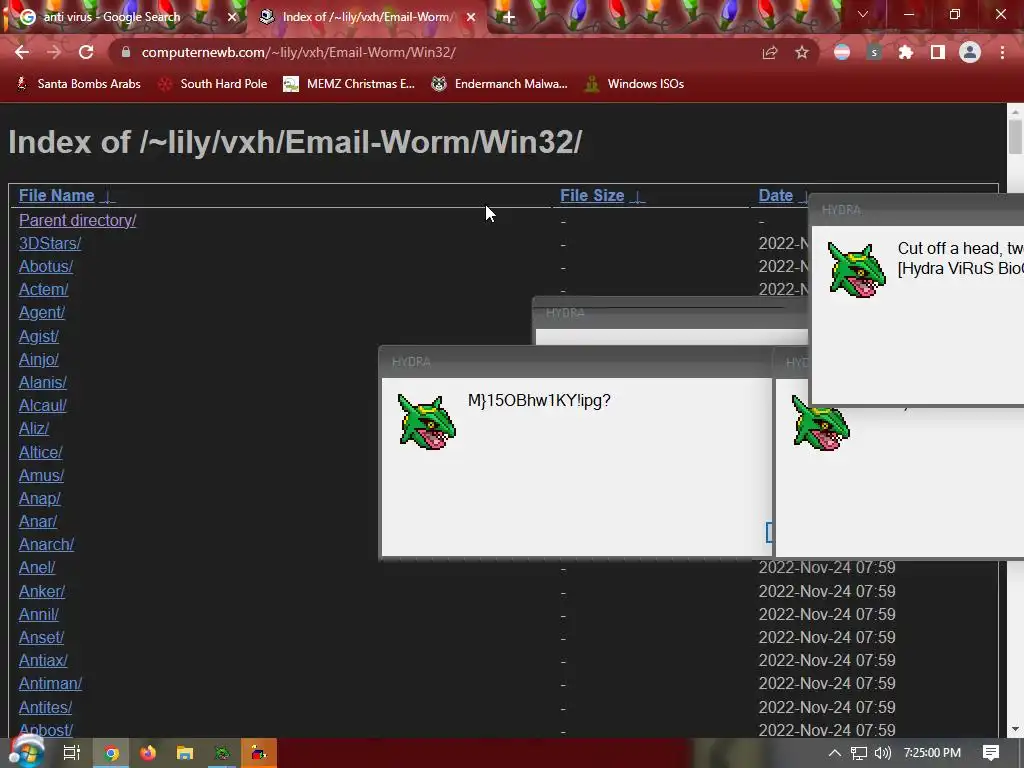
Task: Open the Annil/ folder
Action: point(39,614)
